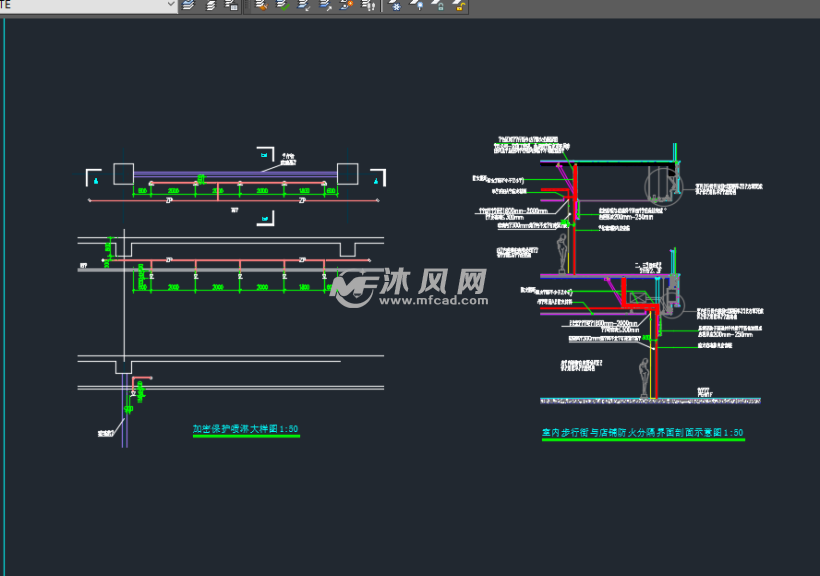Expand the layer list dropdown arrow
The image size is (820, 576).
tap(170, 5)
